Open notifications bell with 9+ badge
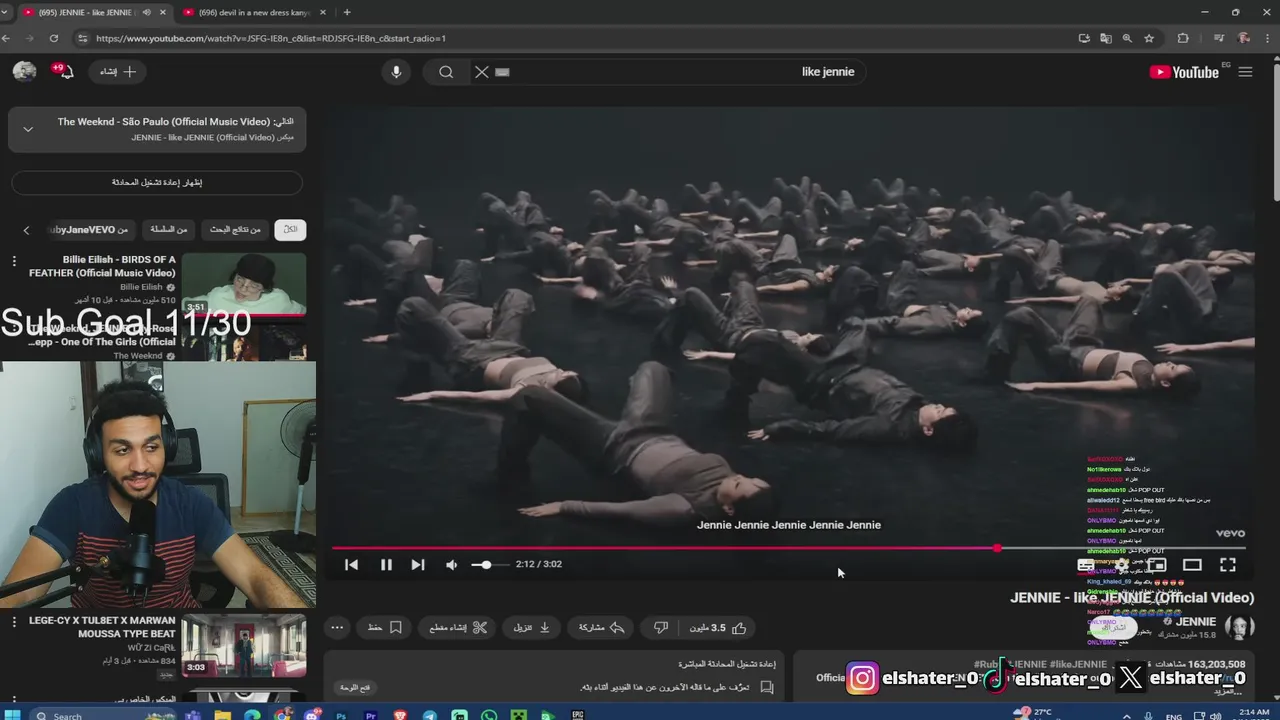 click(x=65, y=72)
